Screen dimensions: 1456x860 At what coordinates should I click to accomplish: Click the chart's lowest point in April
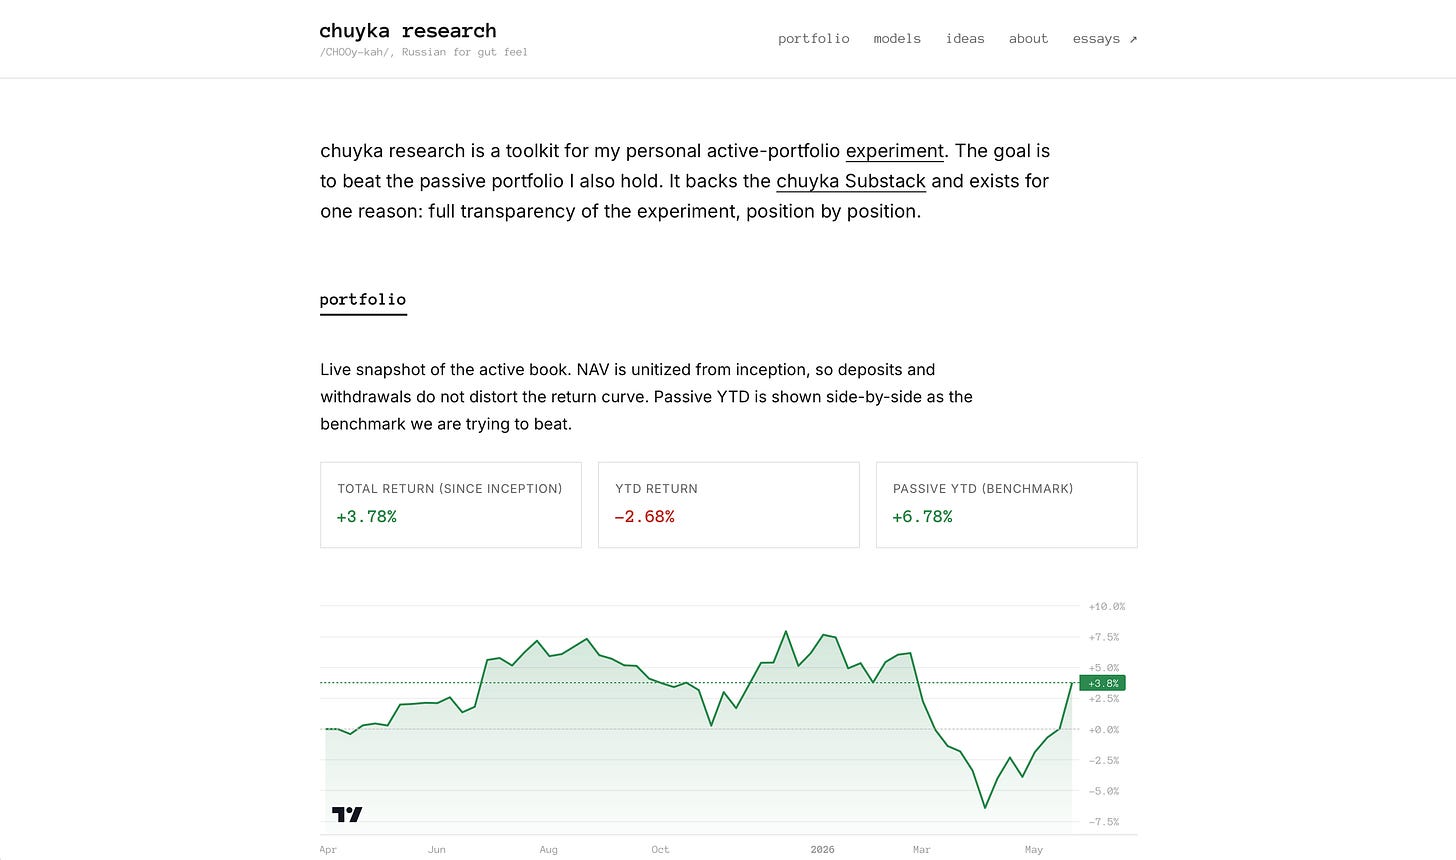985,807
